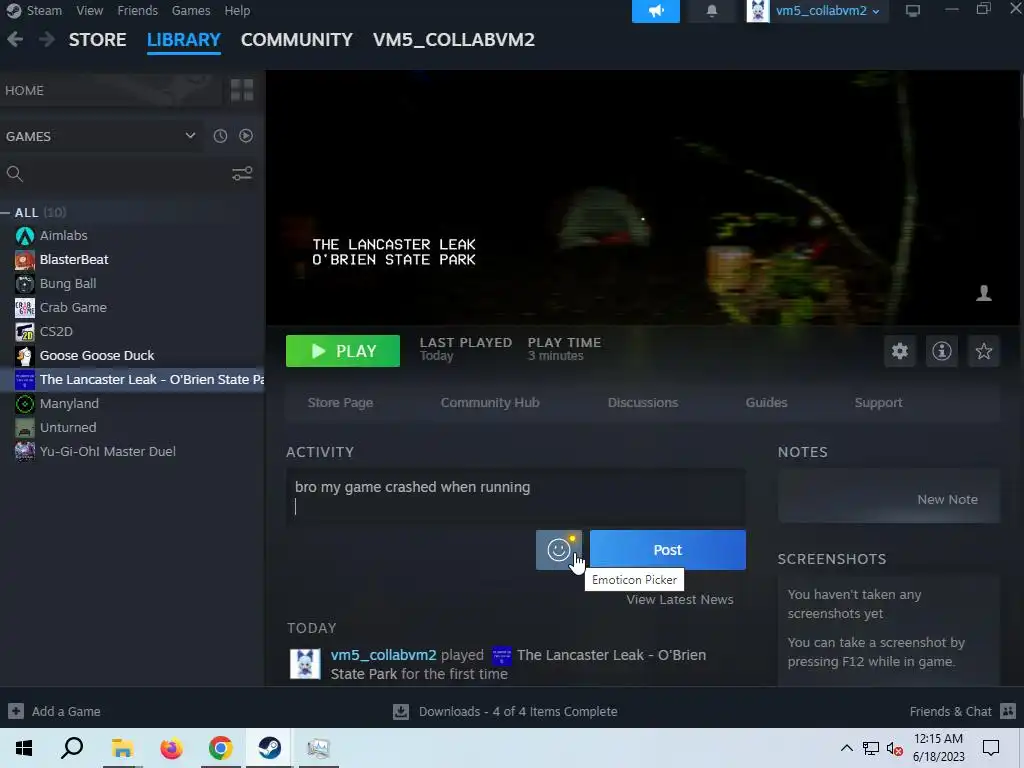Click vm5_collabvm2 username in activity feed
This screenshot has height=768, width=1024.
tap(383, 655)
